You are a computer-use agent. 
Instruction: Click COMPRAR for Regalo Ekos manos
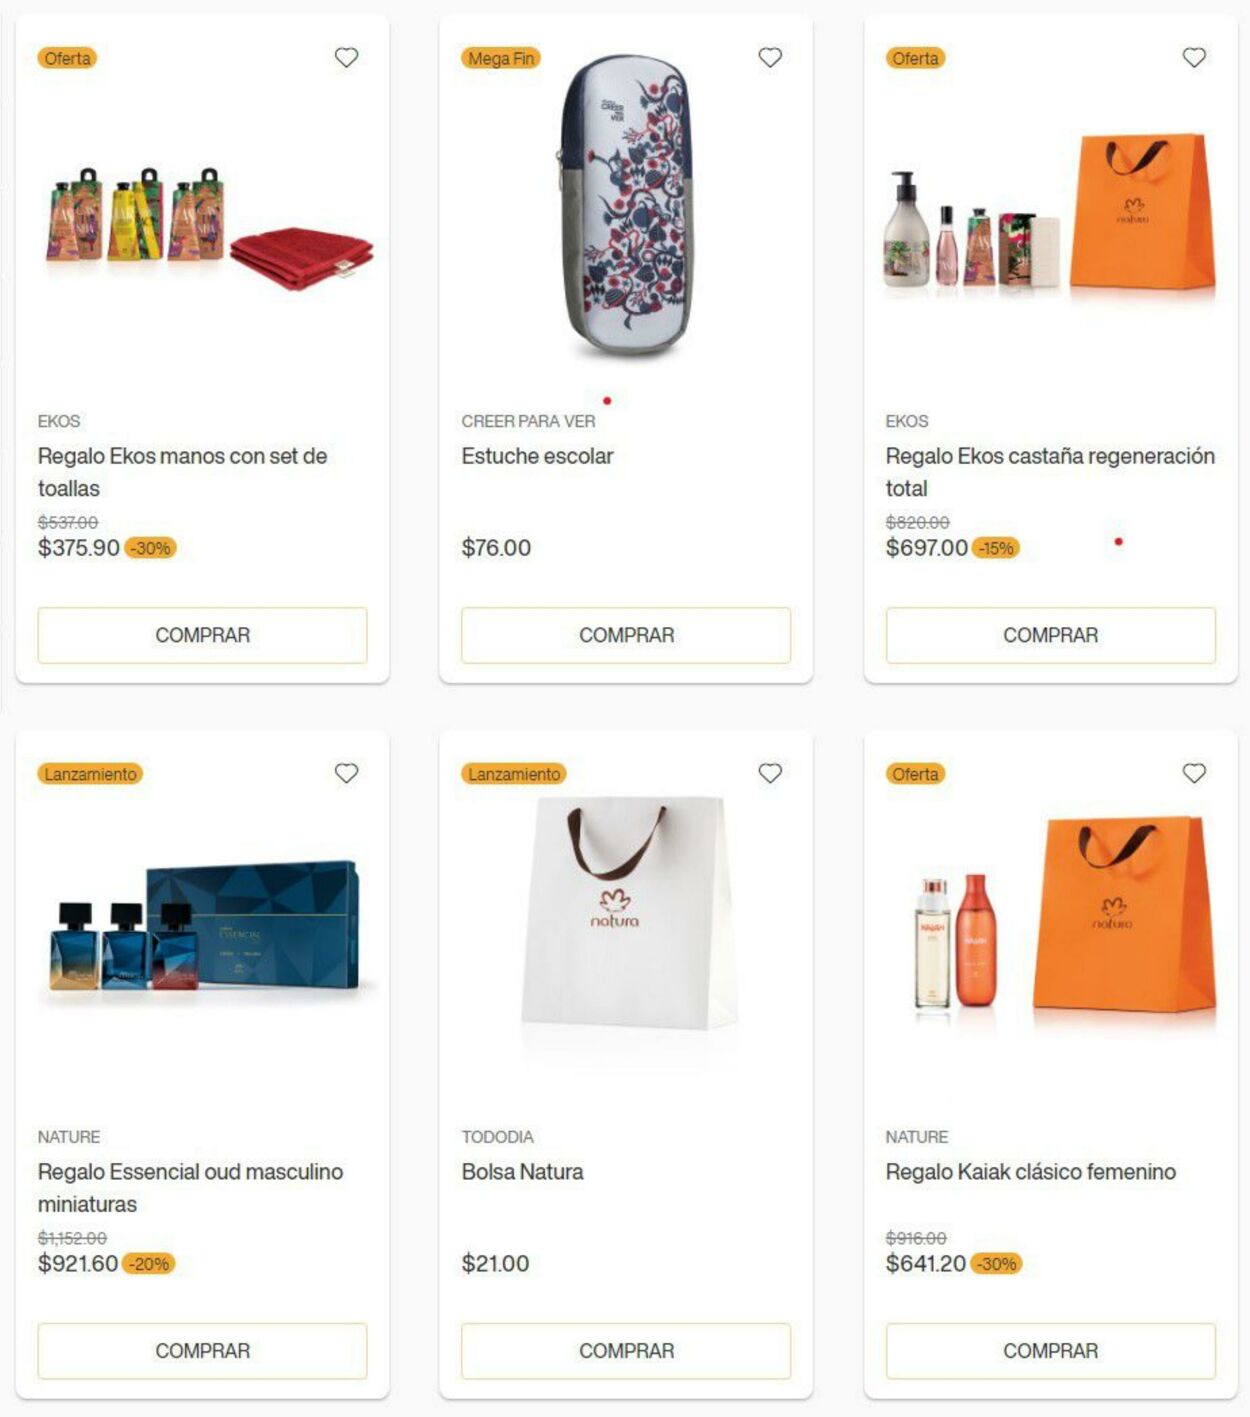pyautogui.click(x=202, y=635)
